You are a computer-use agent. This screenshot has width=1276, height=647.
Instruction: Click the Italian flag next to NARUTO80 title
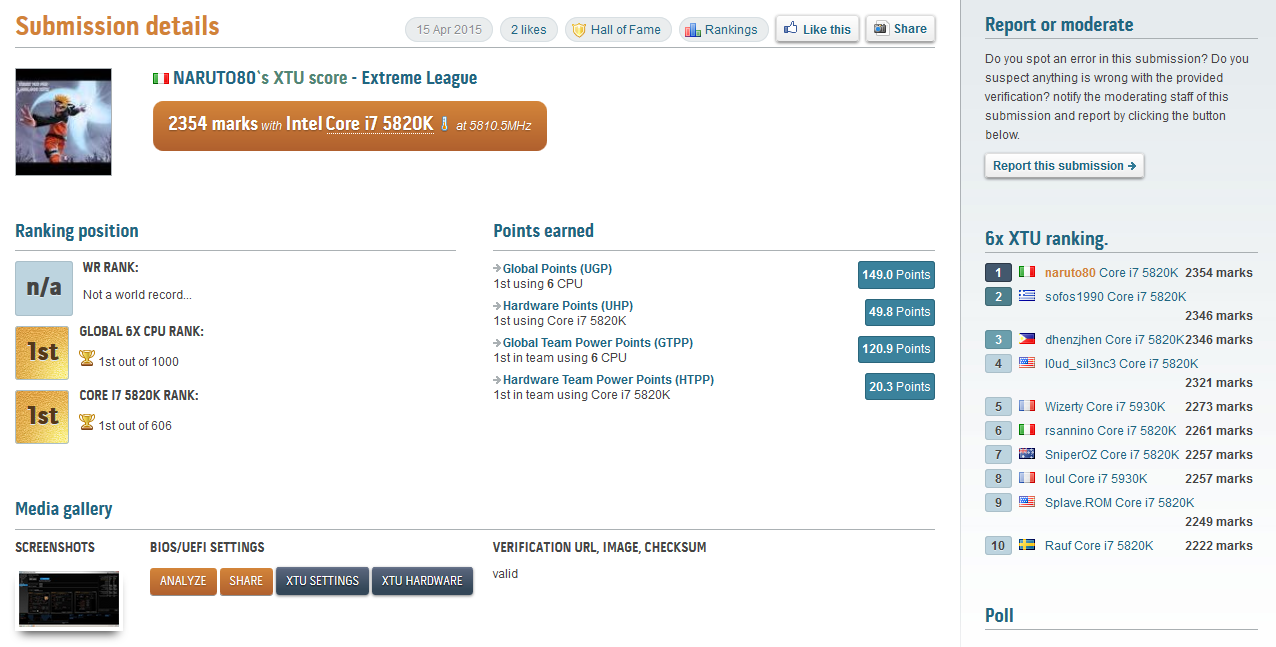(x=161, y=78)
